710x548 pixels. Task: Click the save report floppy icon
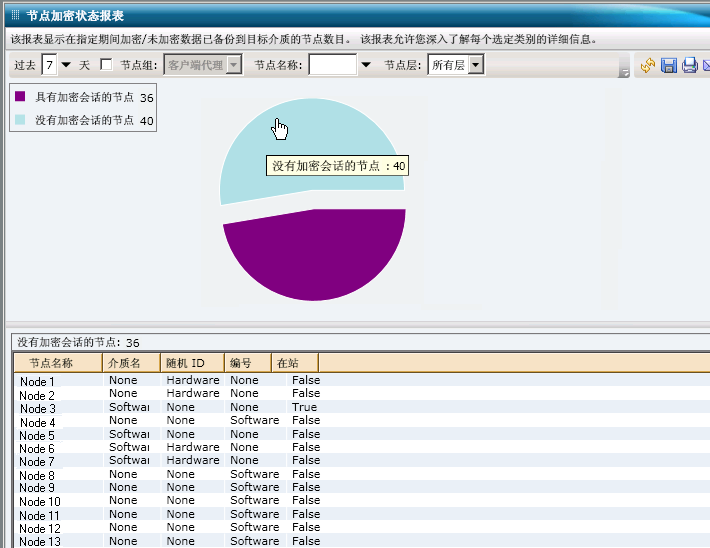[668, 65]
